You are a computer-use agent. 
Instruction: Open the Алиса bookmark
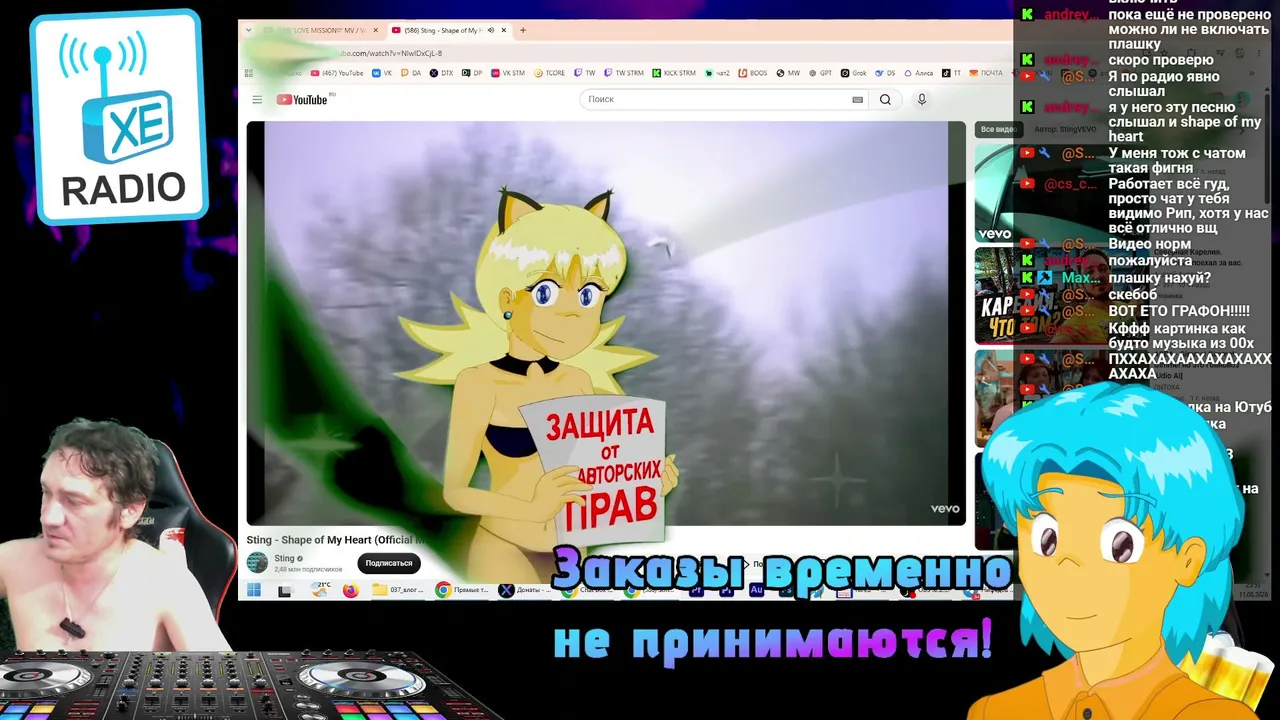pyautogui.click(x=919, y=73)
